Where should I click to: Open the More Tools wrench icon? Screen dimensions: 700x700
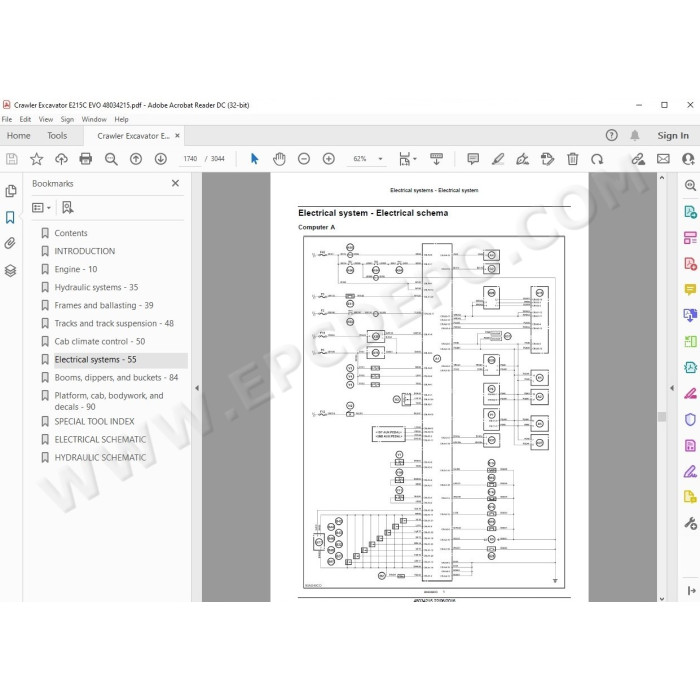click(690, 523)
